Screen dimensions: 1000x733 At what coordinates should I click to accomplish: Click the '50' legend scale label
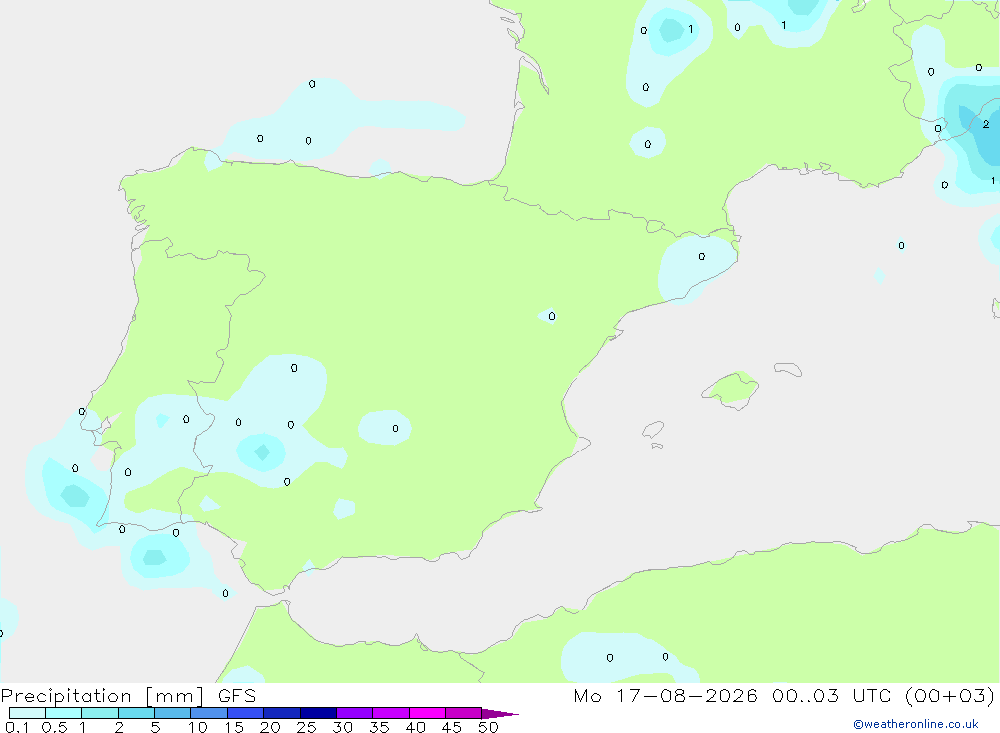pos(489,727)
